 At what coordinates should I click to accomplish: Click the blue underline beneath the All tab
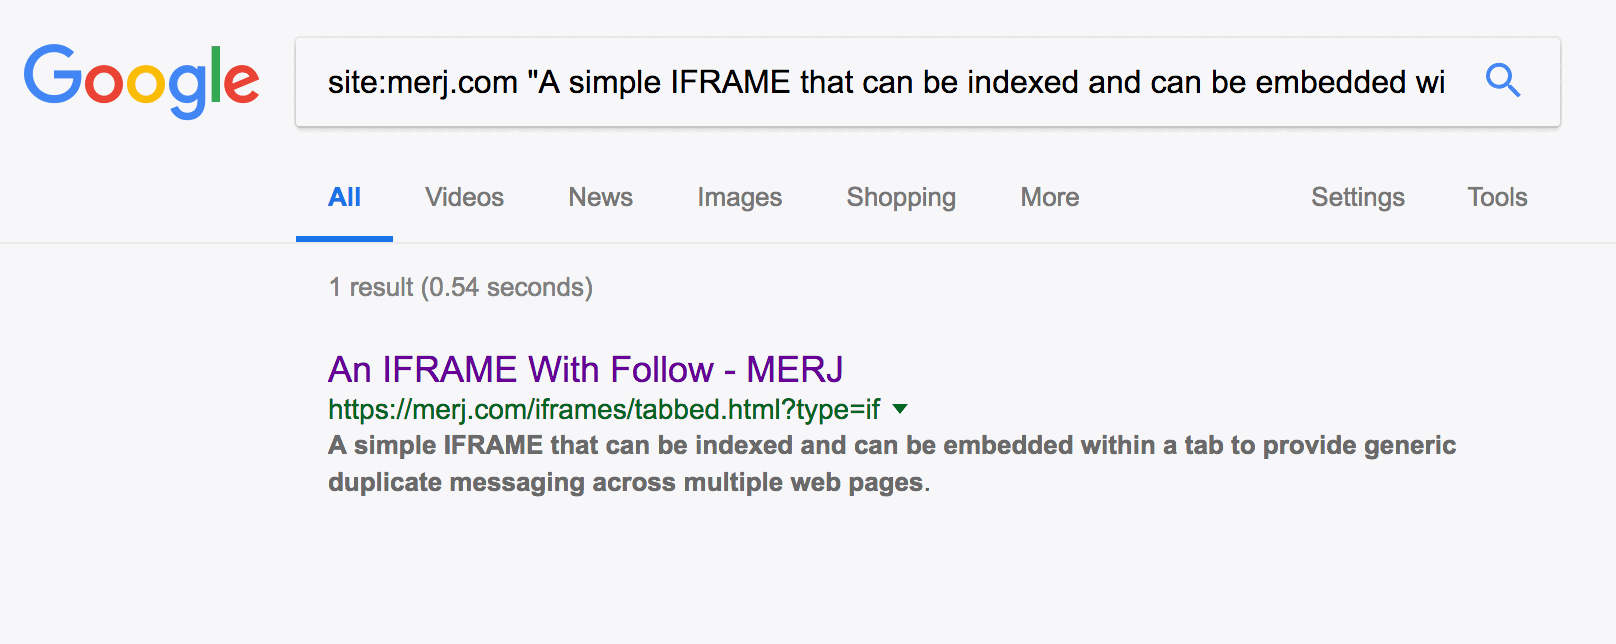click(x=344, y=239)
